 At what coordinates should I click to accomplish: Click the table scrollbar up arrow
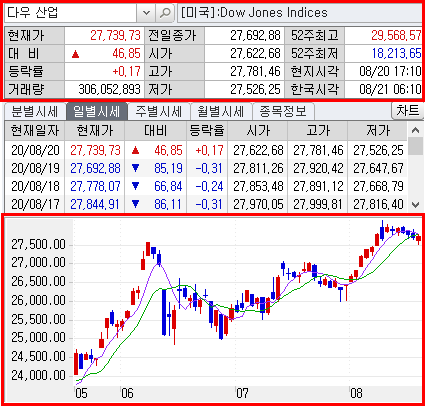click(x=415, y=130)
